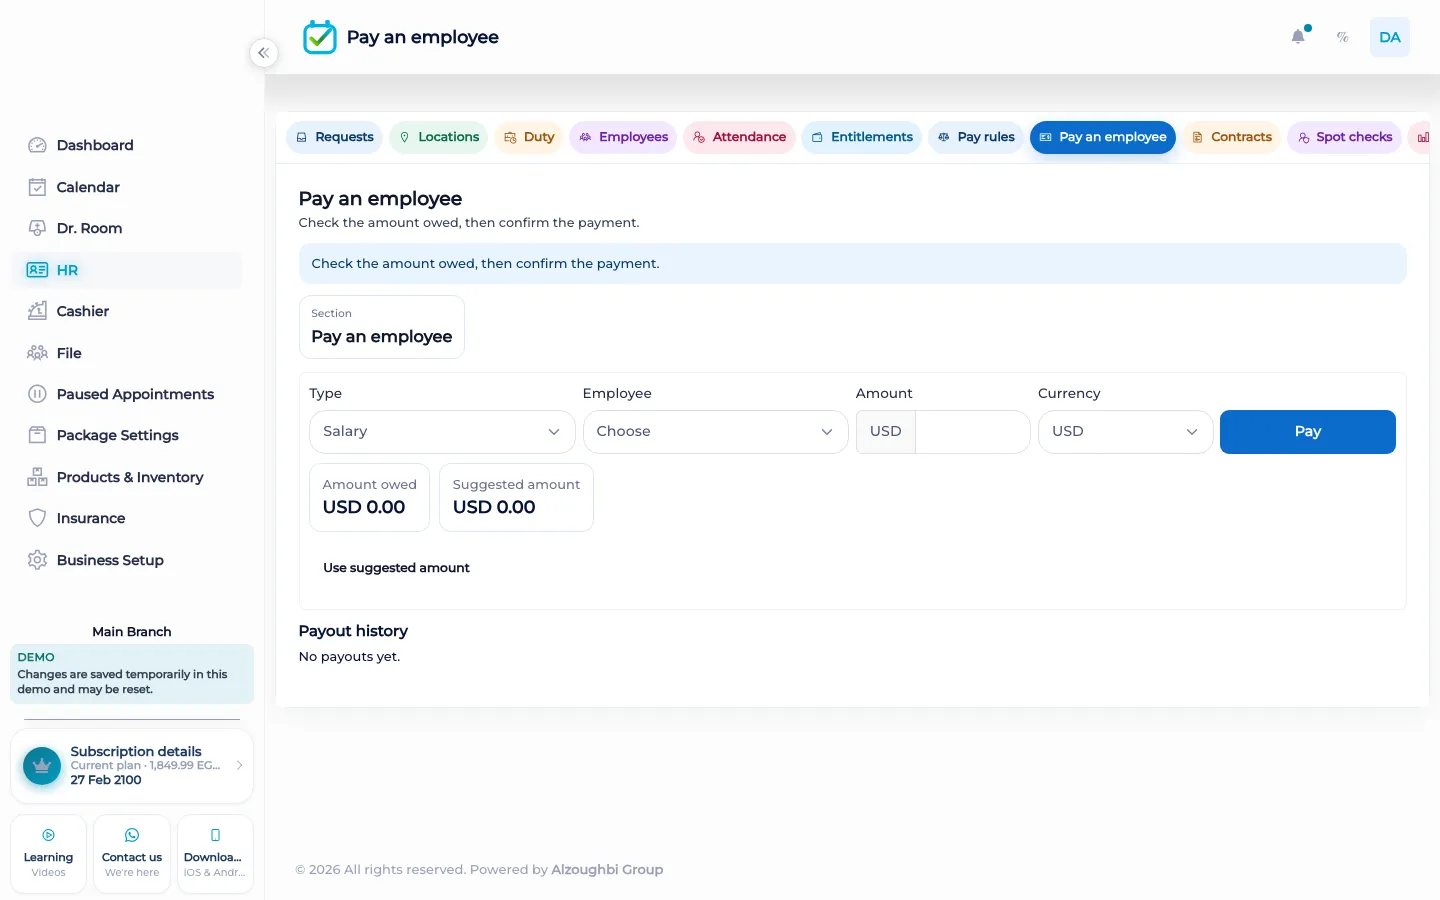Open the Attendance tab
Screen dimensions: 1440x900
(739, 137)
